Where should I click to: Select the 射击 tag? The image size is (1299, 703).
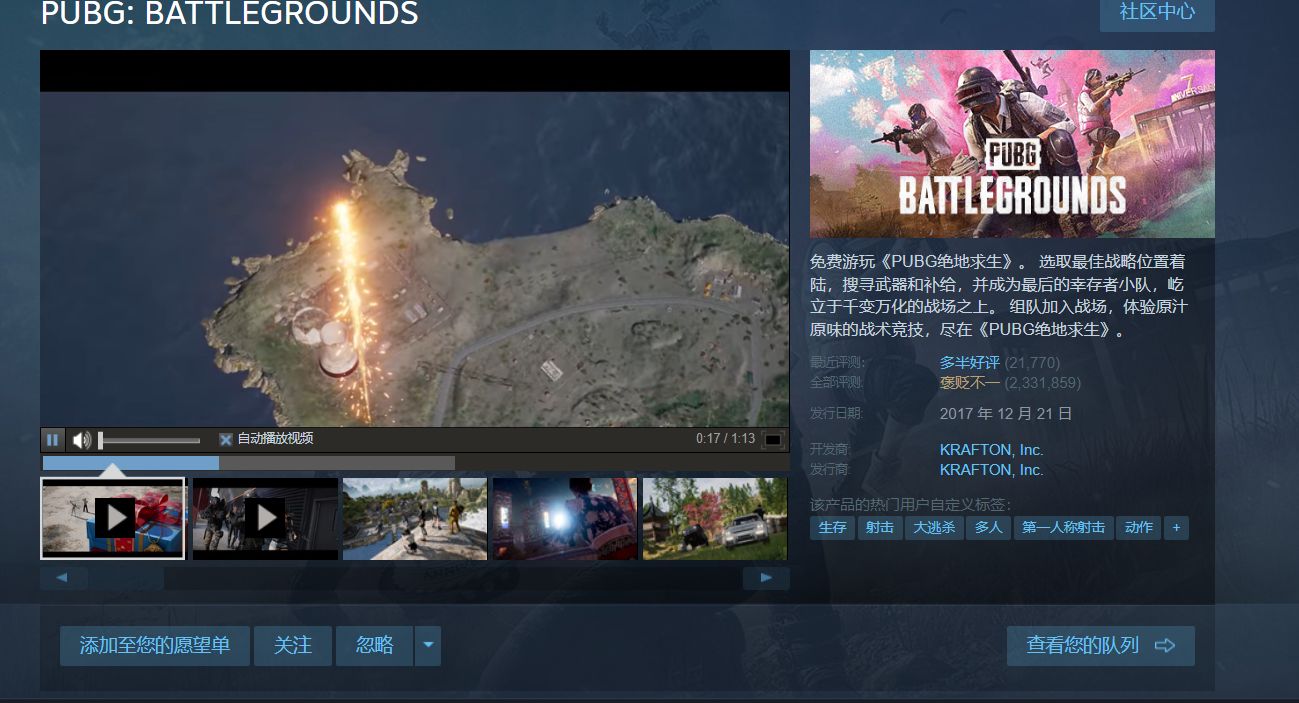coord(880,527)
